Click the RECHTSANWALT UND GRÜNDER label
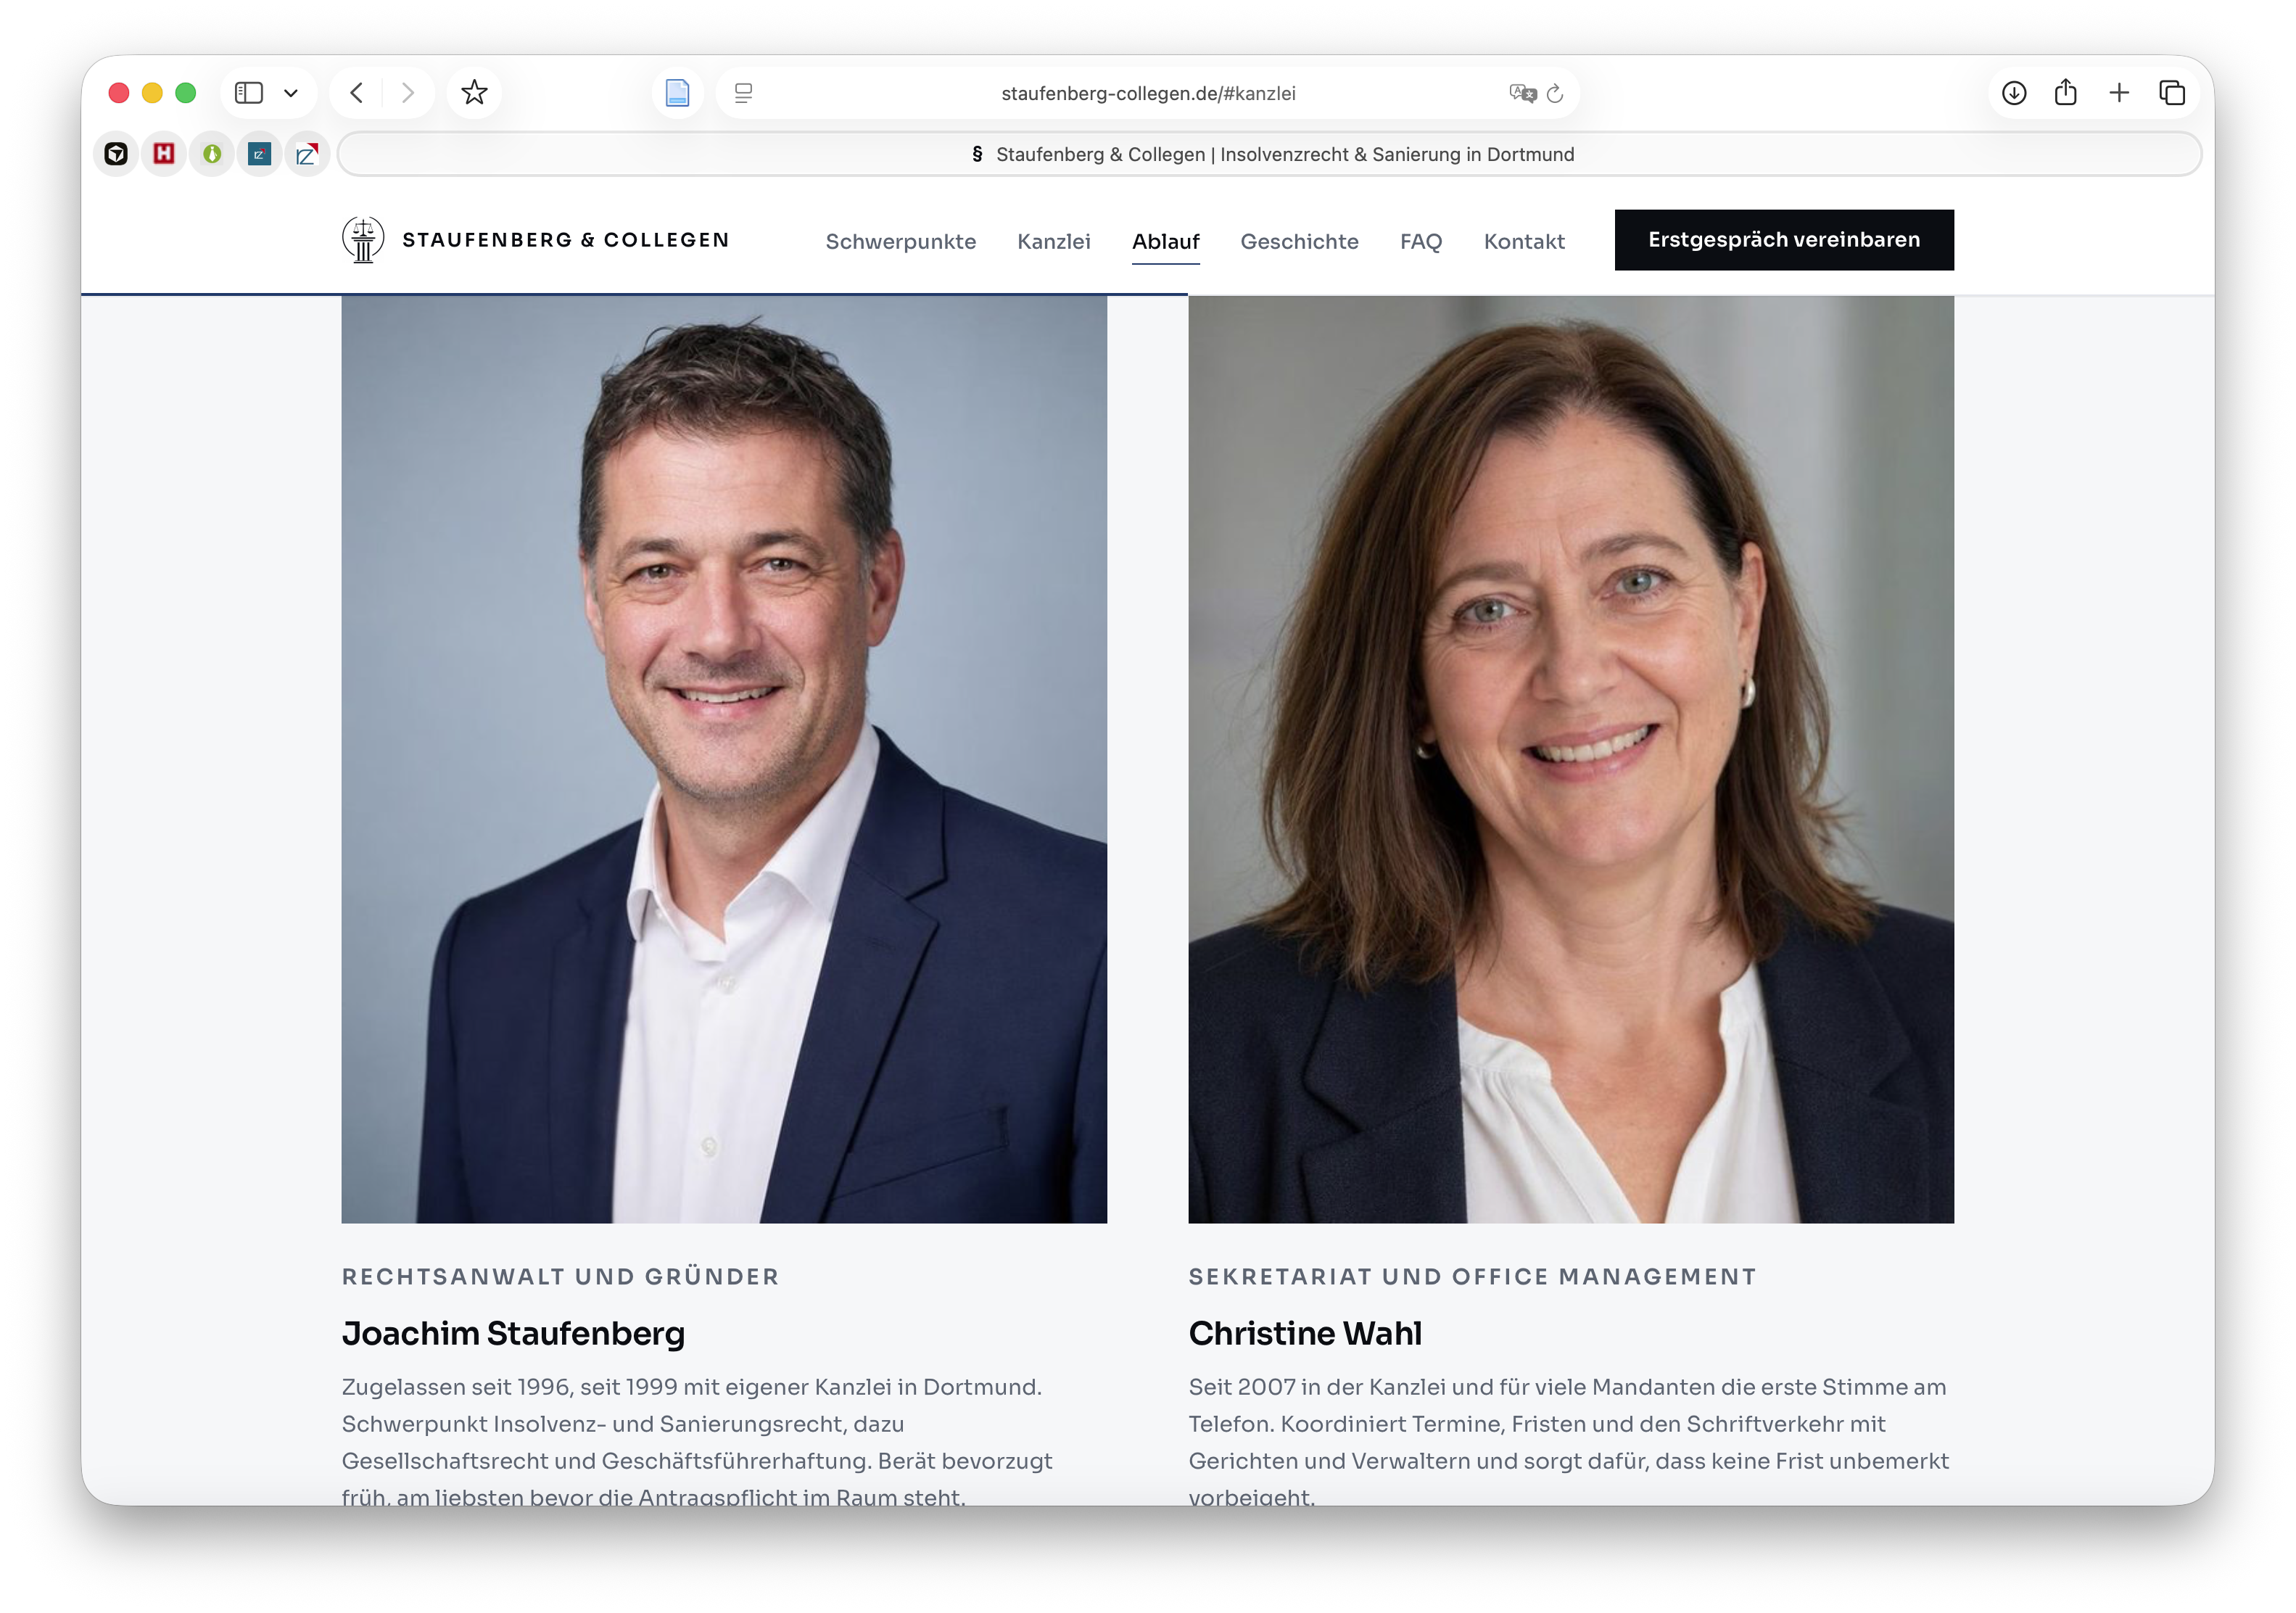The image size is (2296, 1613). pyautogui.click(x=560, y=1276)
